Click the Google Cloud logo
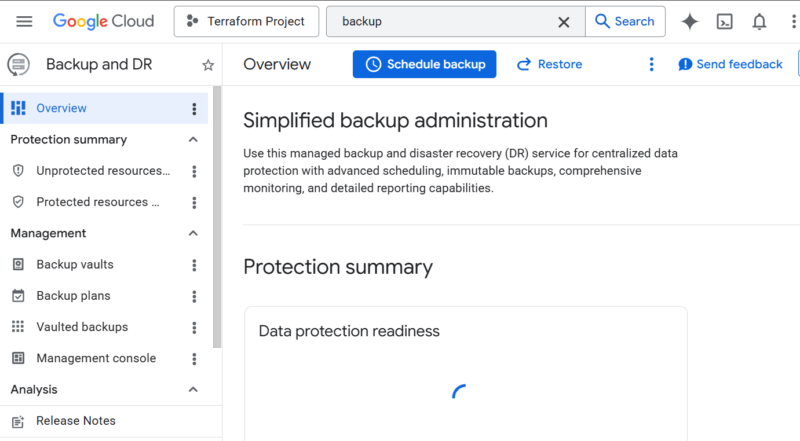The image size is (800, 441). click(104, 21)
